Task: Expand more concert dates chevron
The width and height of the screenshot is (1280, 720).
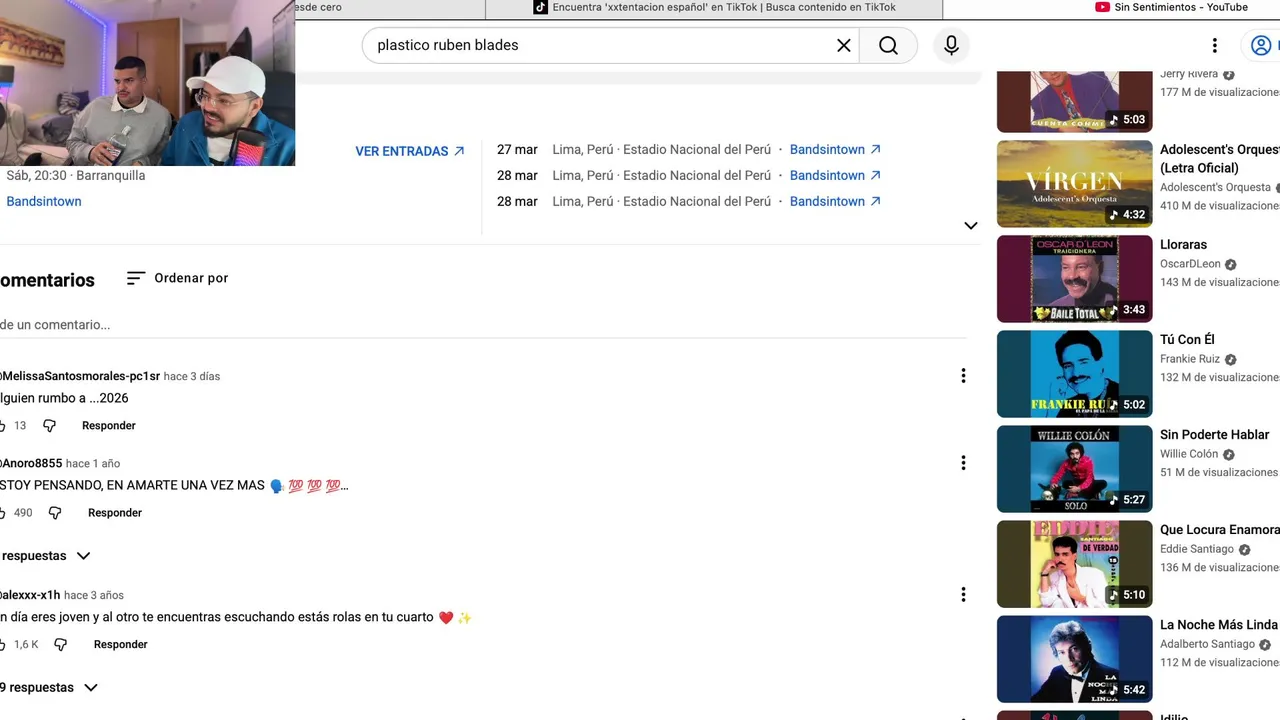Action: [x=970, y=226]
